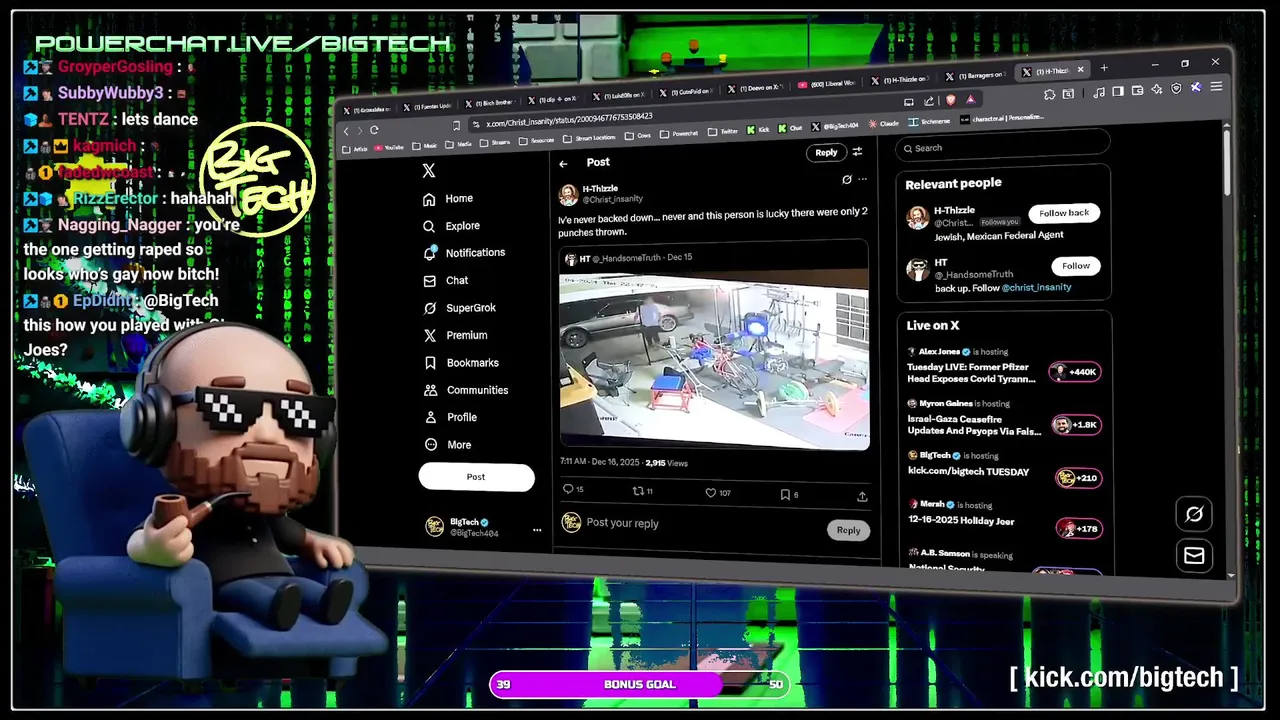Open the @christ_insanity link in HT bio
The width and height of the screenshot is (1280, 720).
tap(1038, 288)
